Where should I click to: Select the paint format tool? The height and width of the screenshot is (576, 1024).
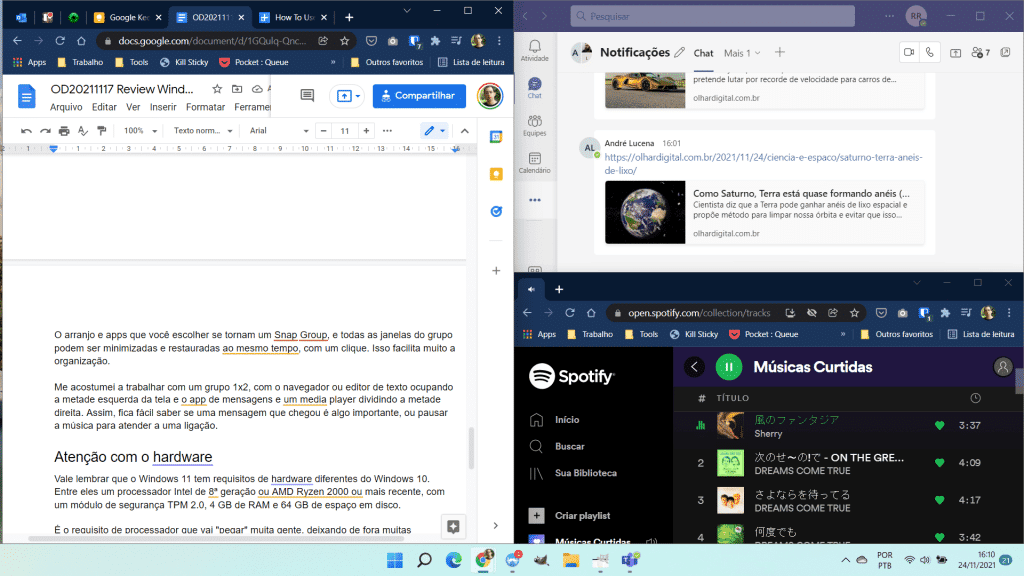pyautogui.click(x=102, y=131)
